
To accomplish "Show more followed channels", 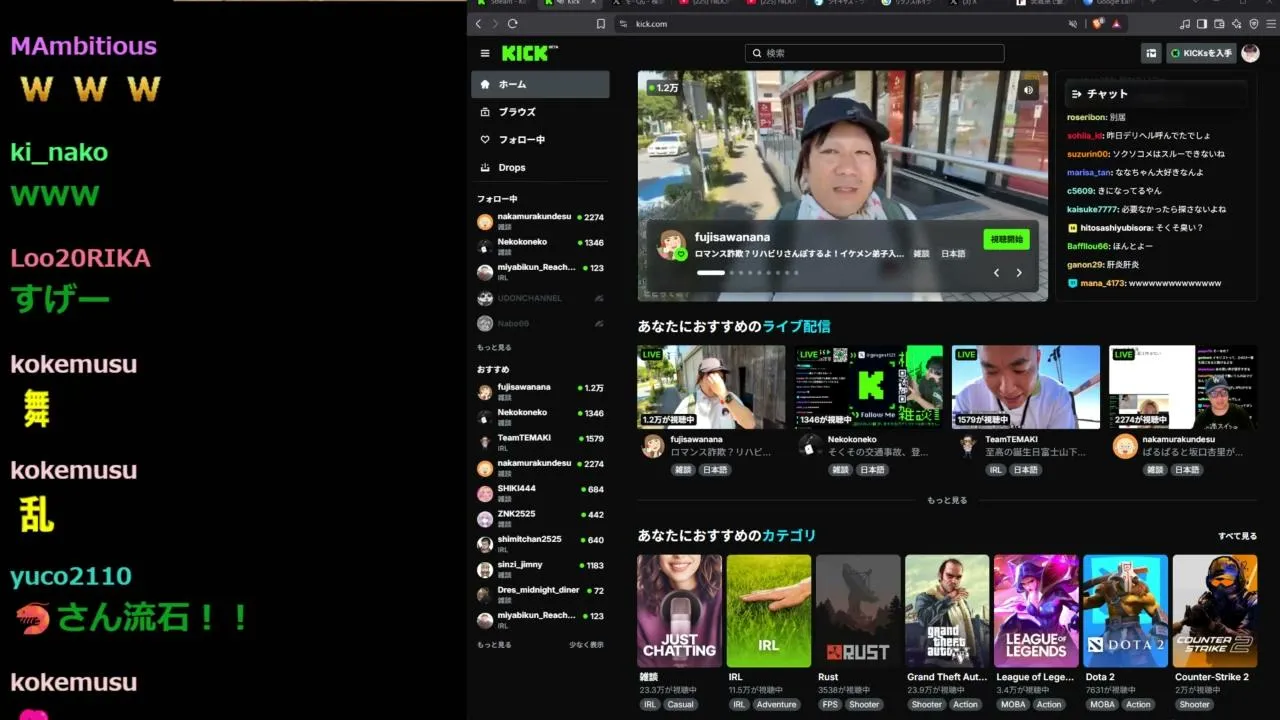I will pos(494,348).
